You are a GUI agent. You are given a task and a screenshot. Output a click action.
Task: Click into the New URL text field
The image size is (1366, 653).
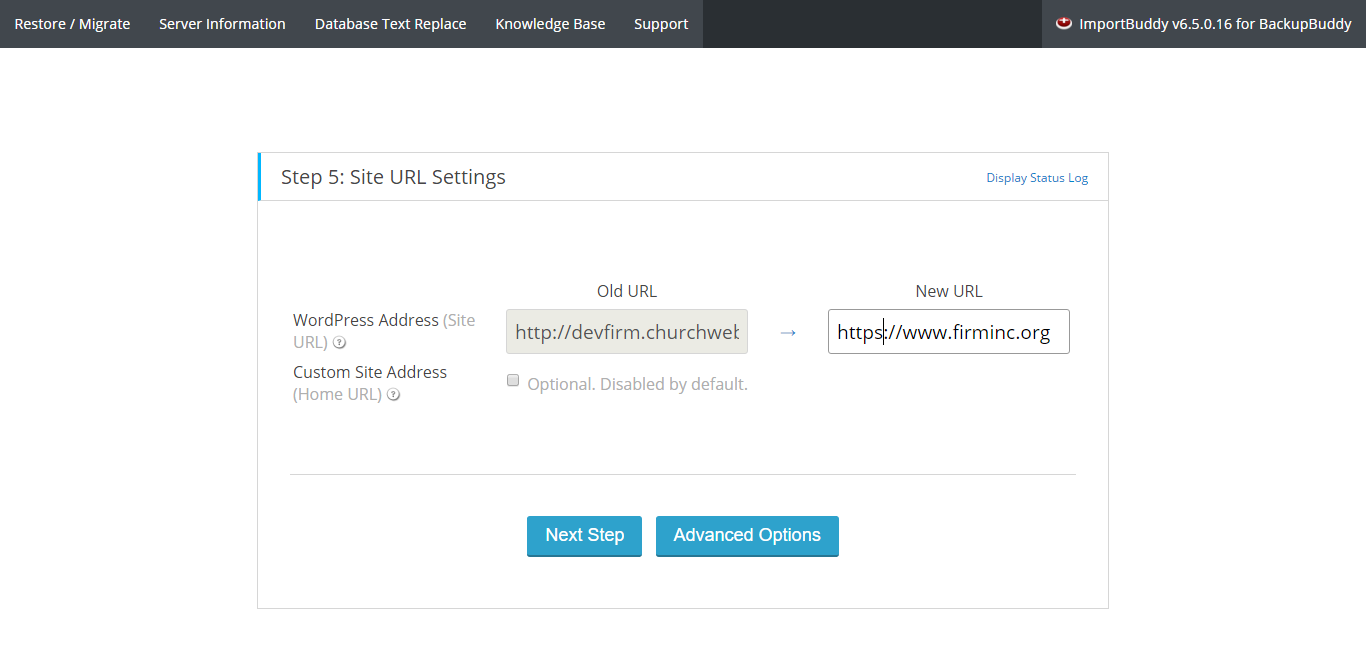(948, 332)
